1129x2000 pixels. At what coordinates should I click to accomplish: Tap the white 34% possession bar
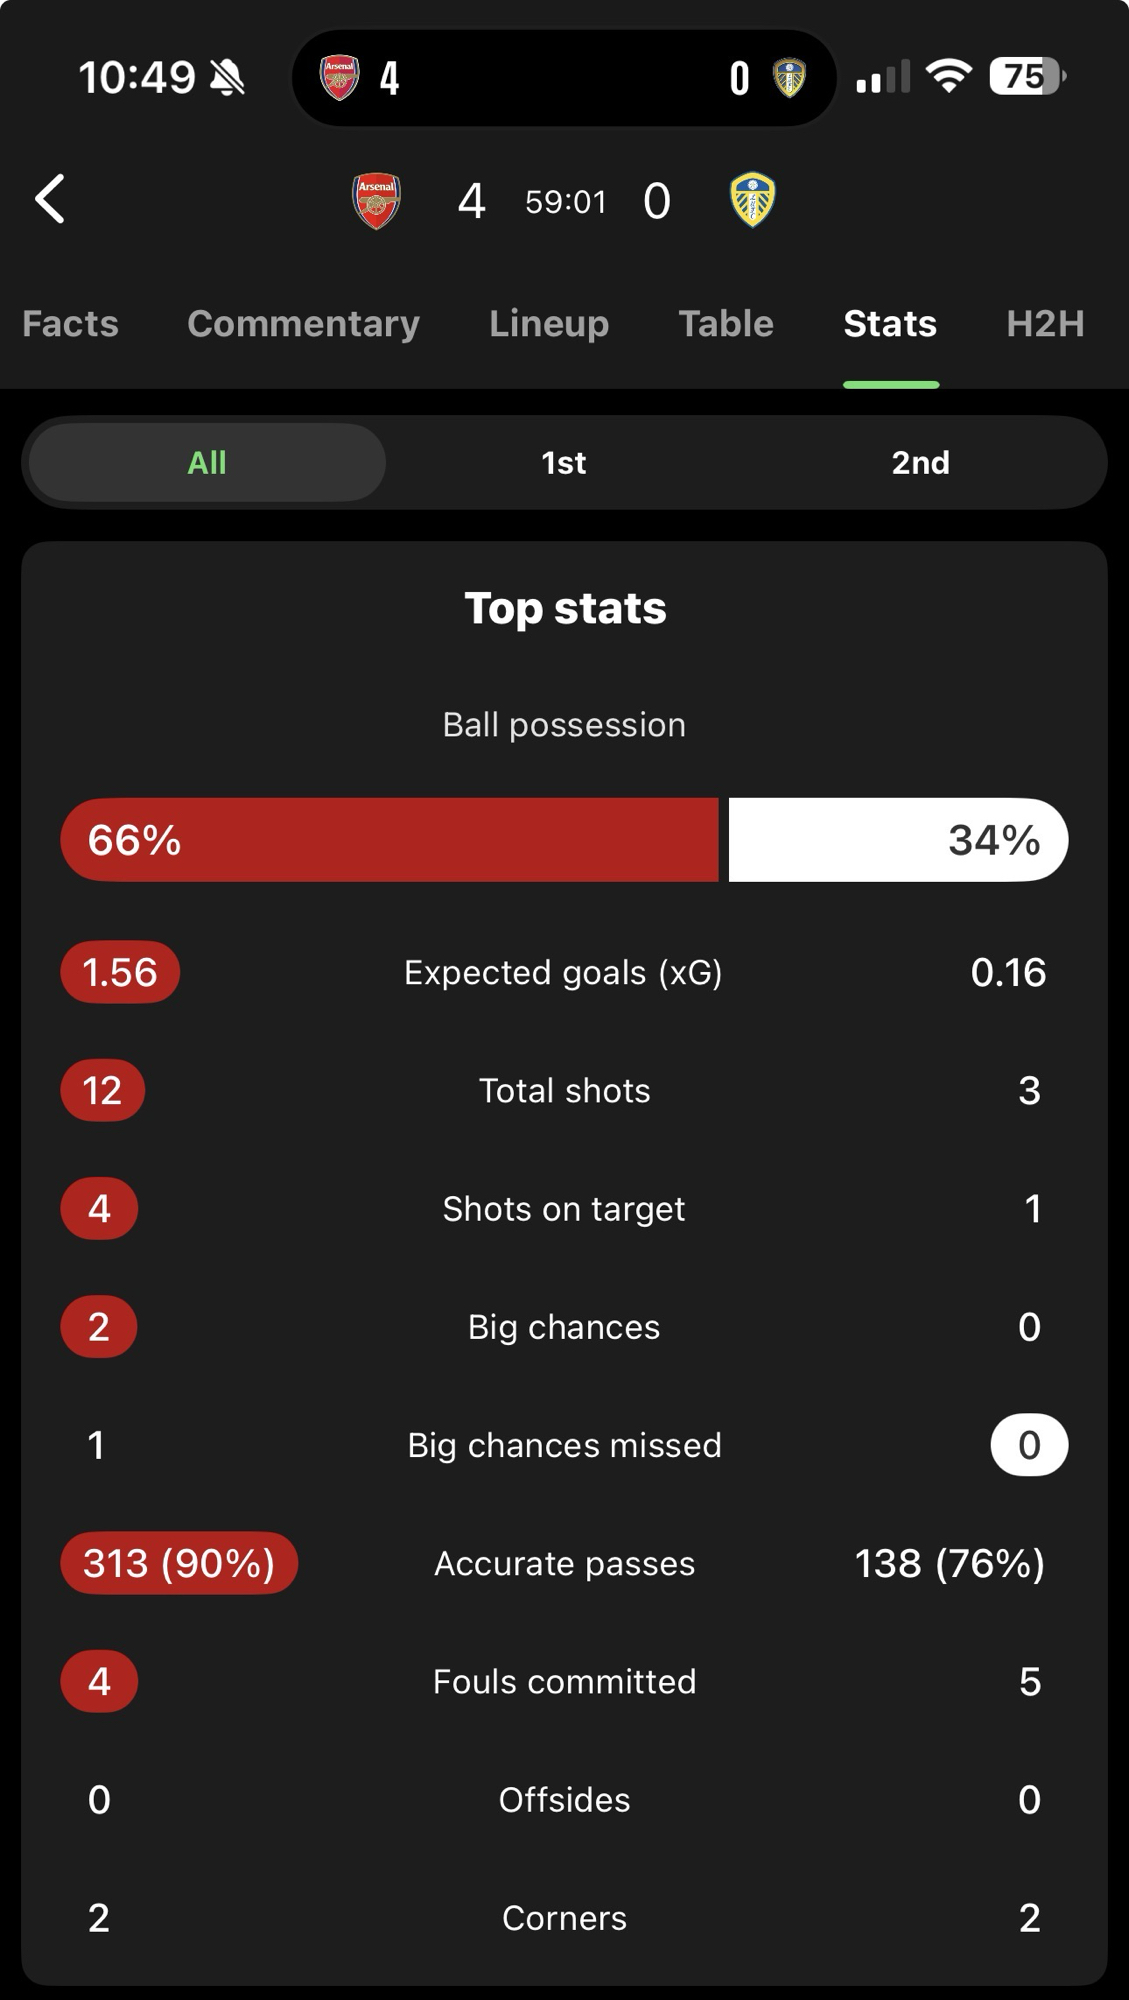[897, 840]
